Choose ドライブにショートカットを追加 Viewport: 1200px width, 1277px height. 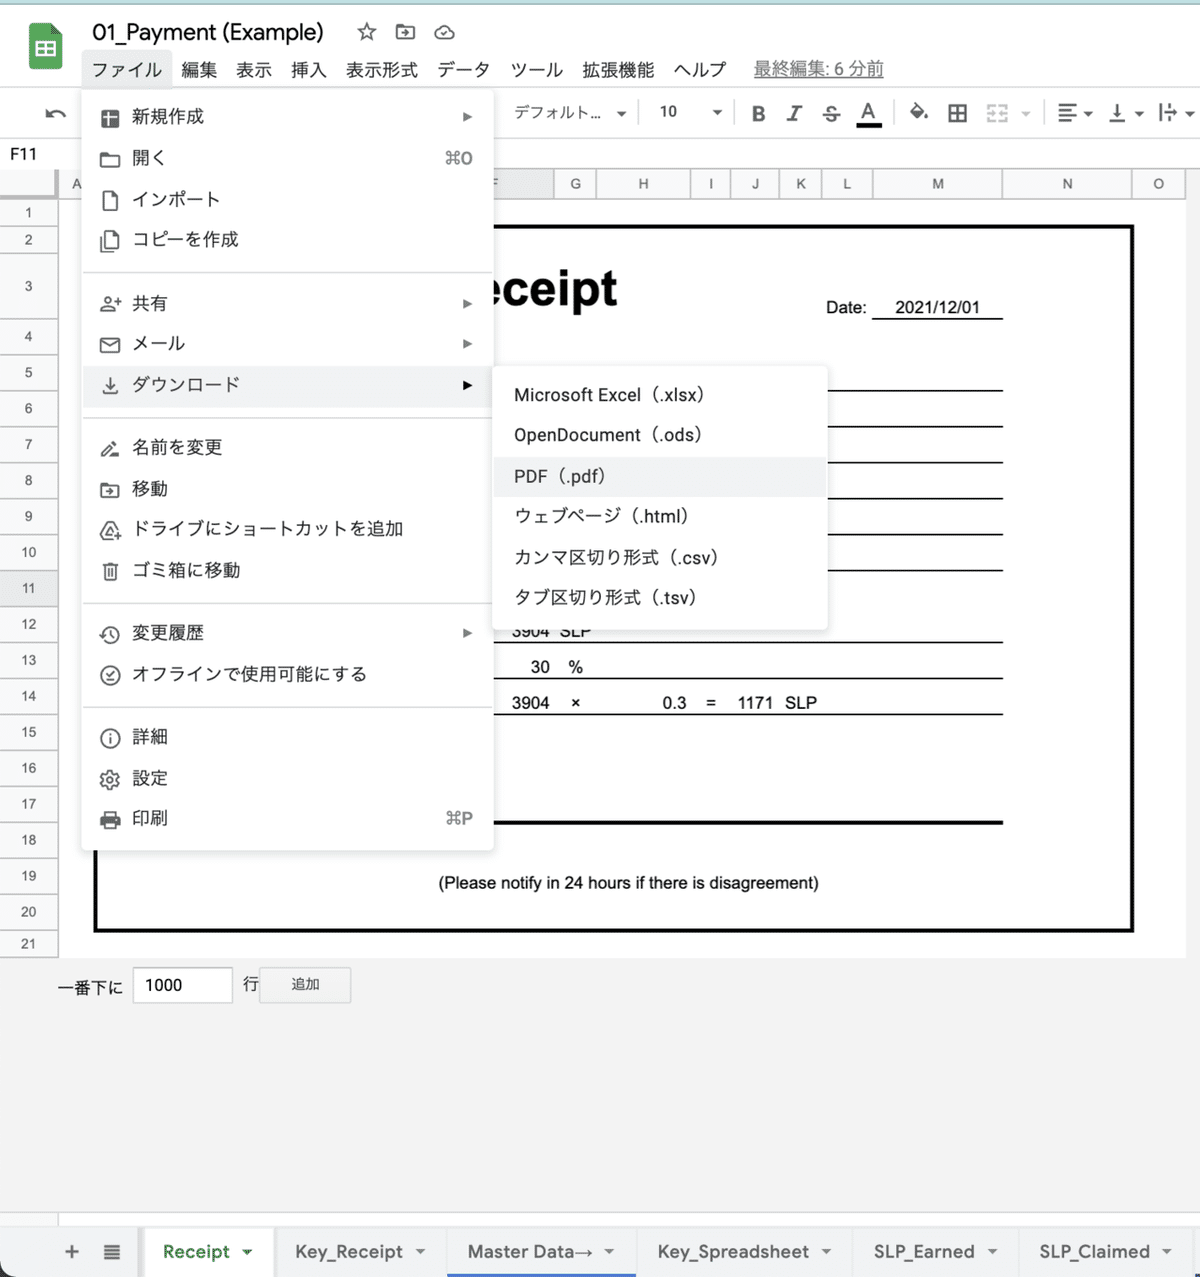tap(288, 529)
